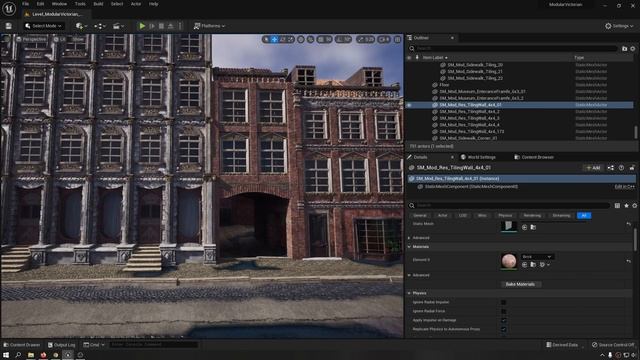
Task: Select SM_Mod_Res_TilingWall_4x4_2 in the Outliner
Action: [469, 111]
